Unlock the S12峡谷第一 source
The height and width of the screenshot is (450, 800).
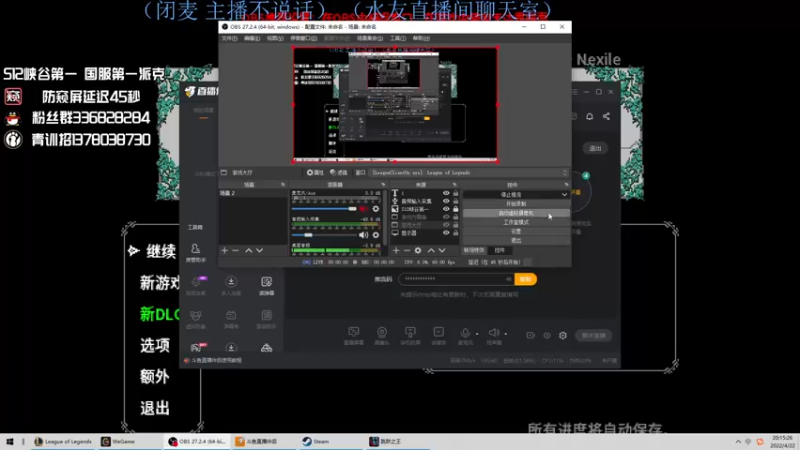tap(456, 209)
